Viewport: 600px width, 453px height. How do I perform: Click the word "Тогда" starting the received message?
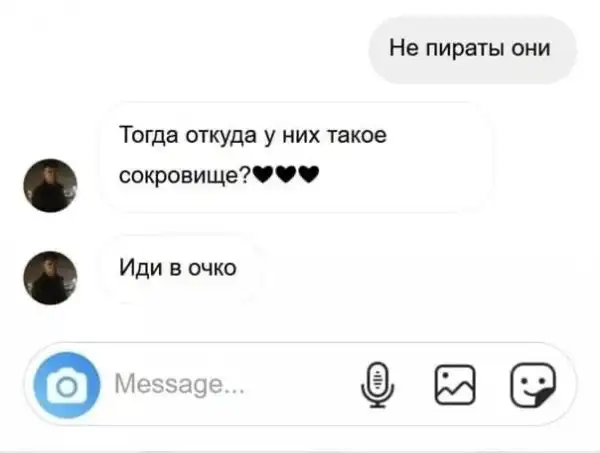[x=148, y=135]
